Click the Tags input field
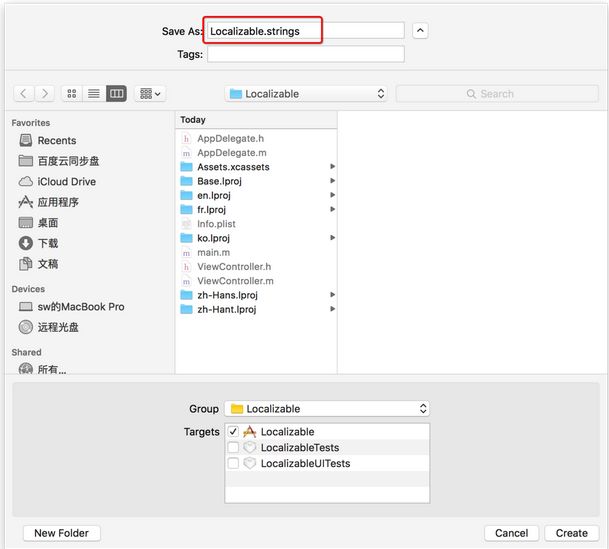 (306, 54)
